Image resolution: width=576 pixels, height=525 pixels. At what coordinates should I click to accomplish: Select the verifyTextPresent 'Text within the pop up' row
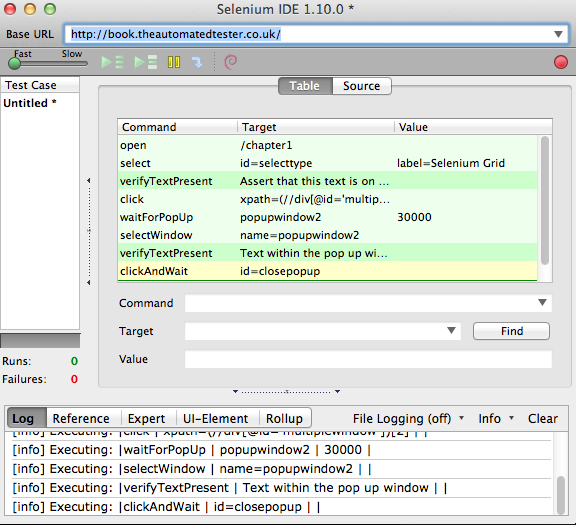(x=328, y=253)
